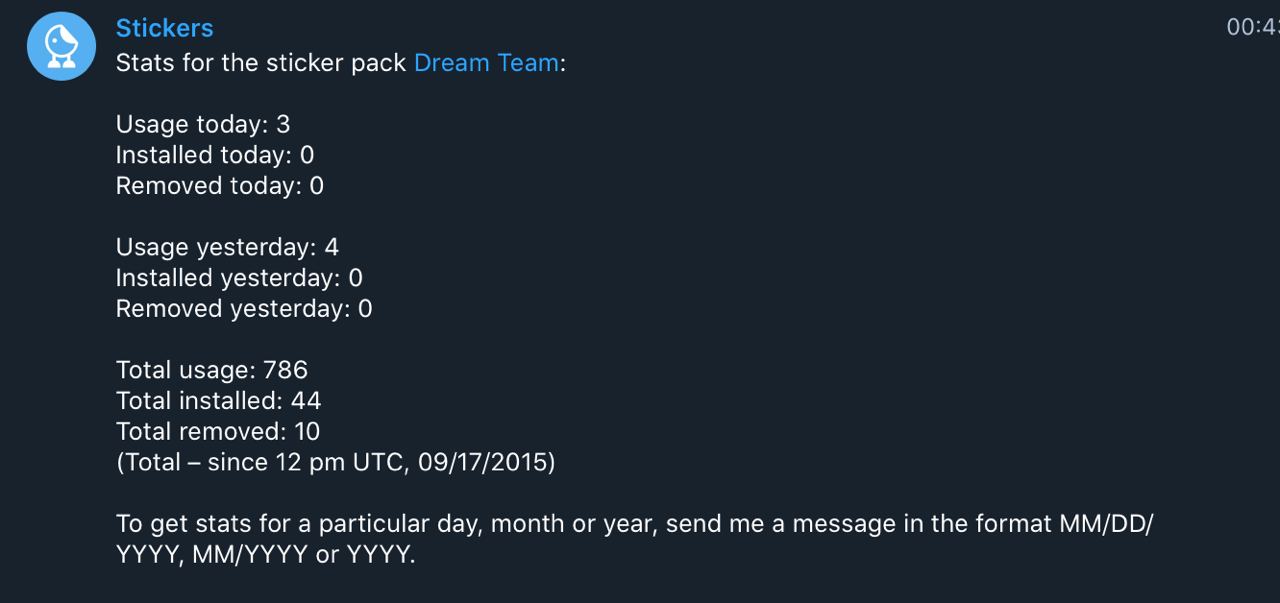Click the 'MM/YYYY' format text

pos(250,555)
